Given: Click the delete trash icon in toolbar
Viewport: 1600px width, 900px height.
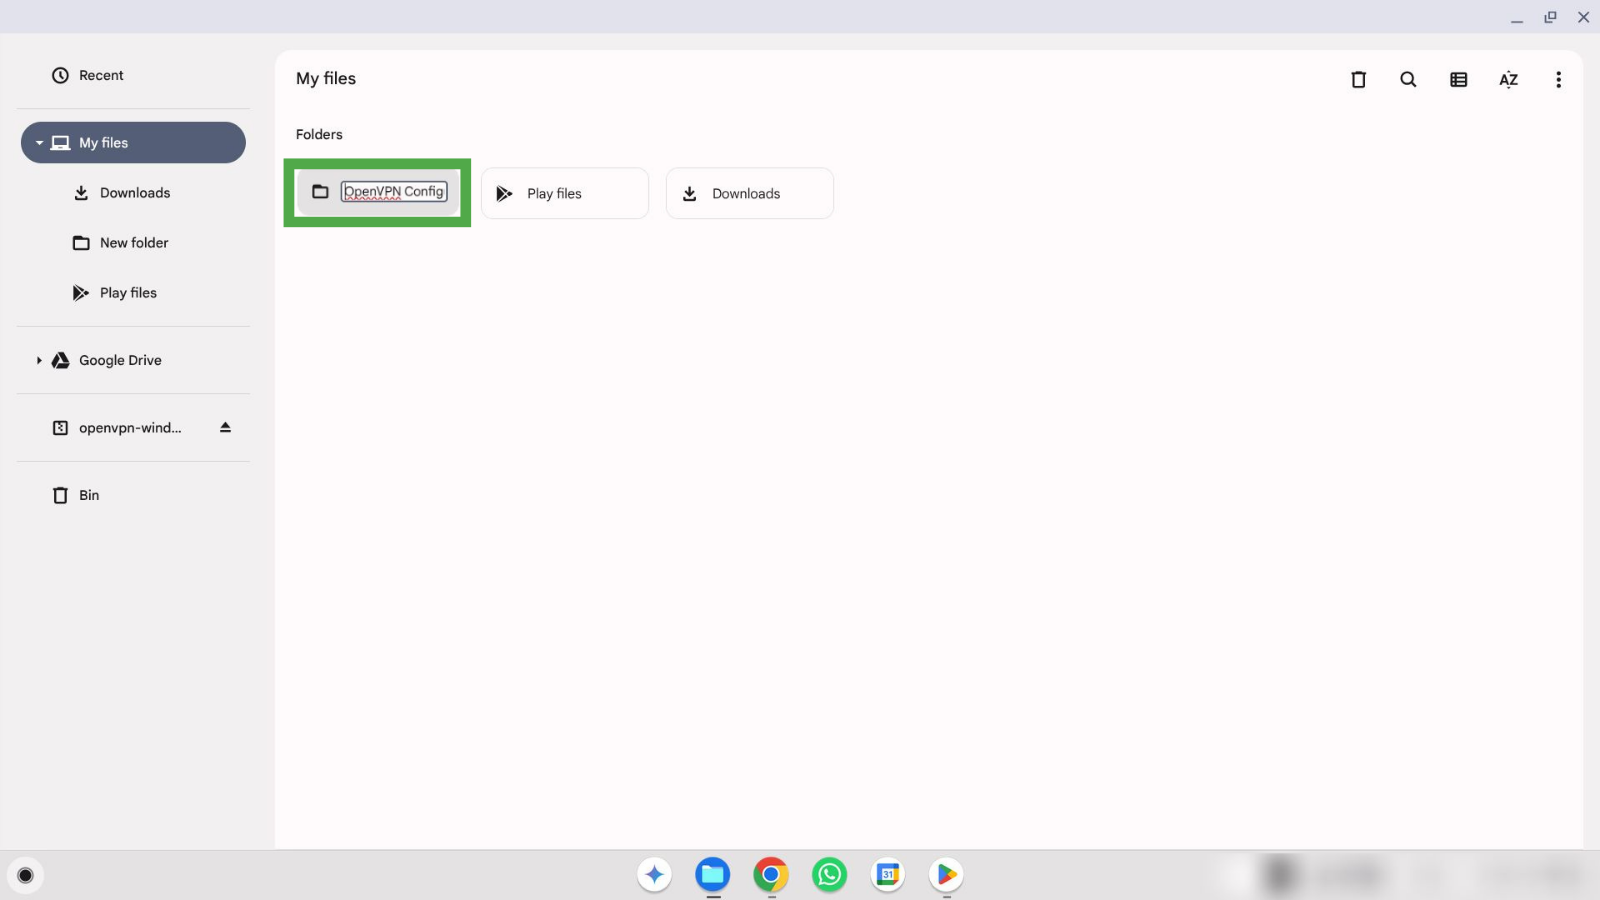Looking at the screenshot, I should (x=1358, y=80).
